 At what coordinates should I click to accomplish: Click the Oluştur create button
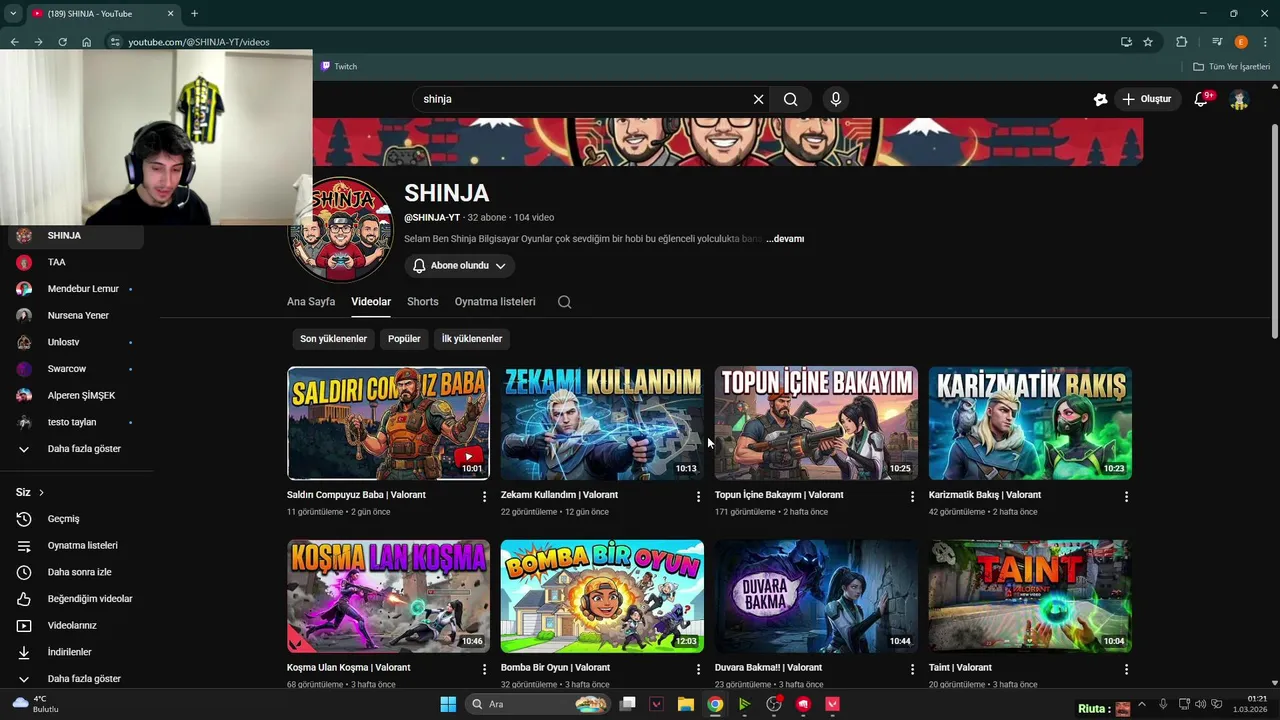[x=1147, y=99]
